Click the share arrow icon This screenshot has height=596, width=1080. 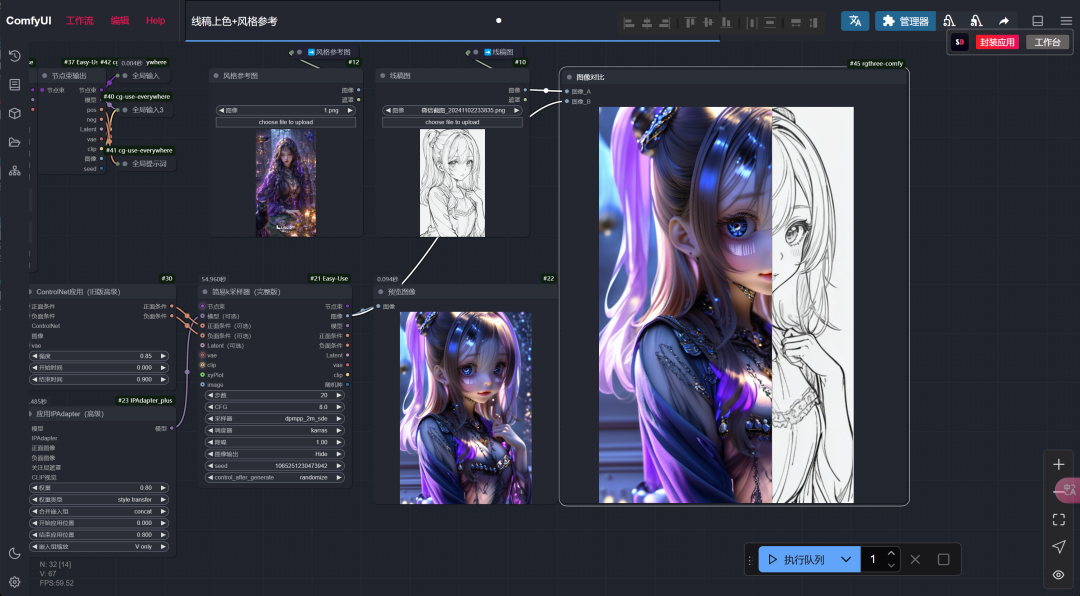coord(1004,21)
